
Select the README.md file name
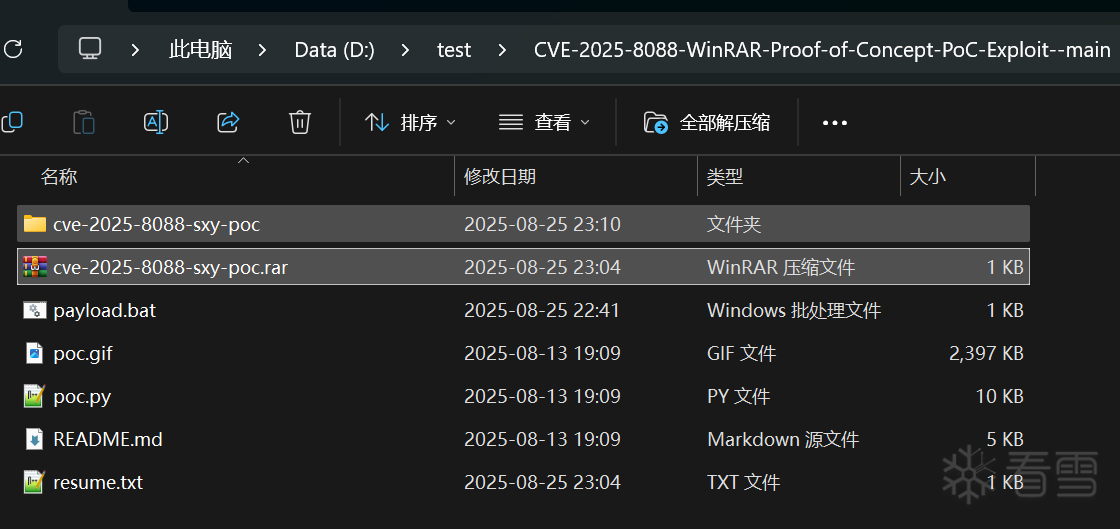108,439
